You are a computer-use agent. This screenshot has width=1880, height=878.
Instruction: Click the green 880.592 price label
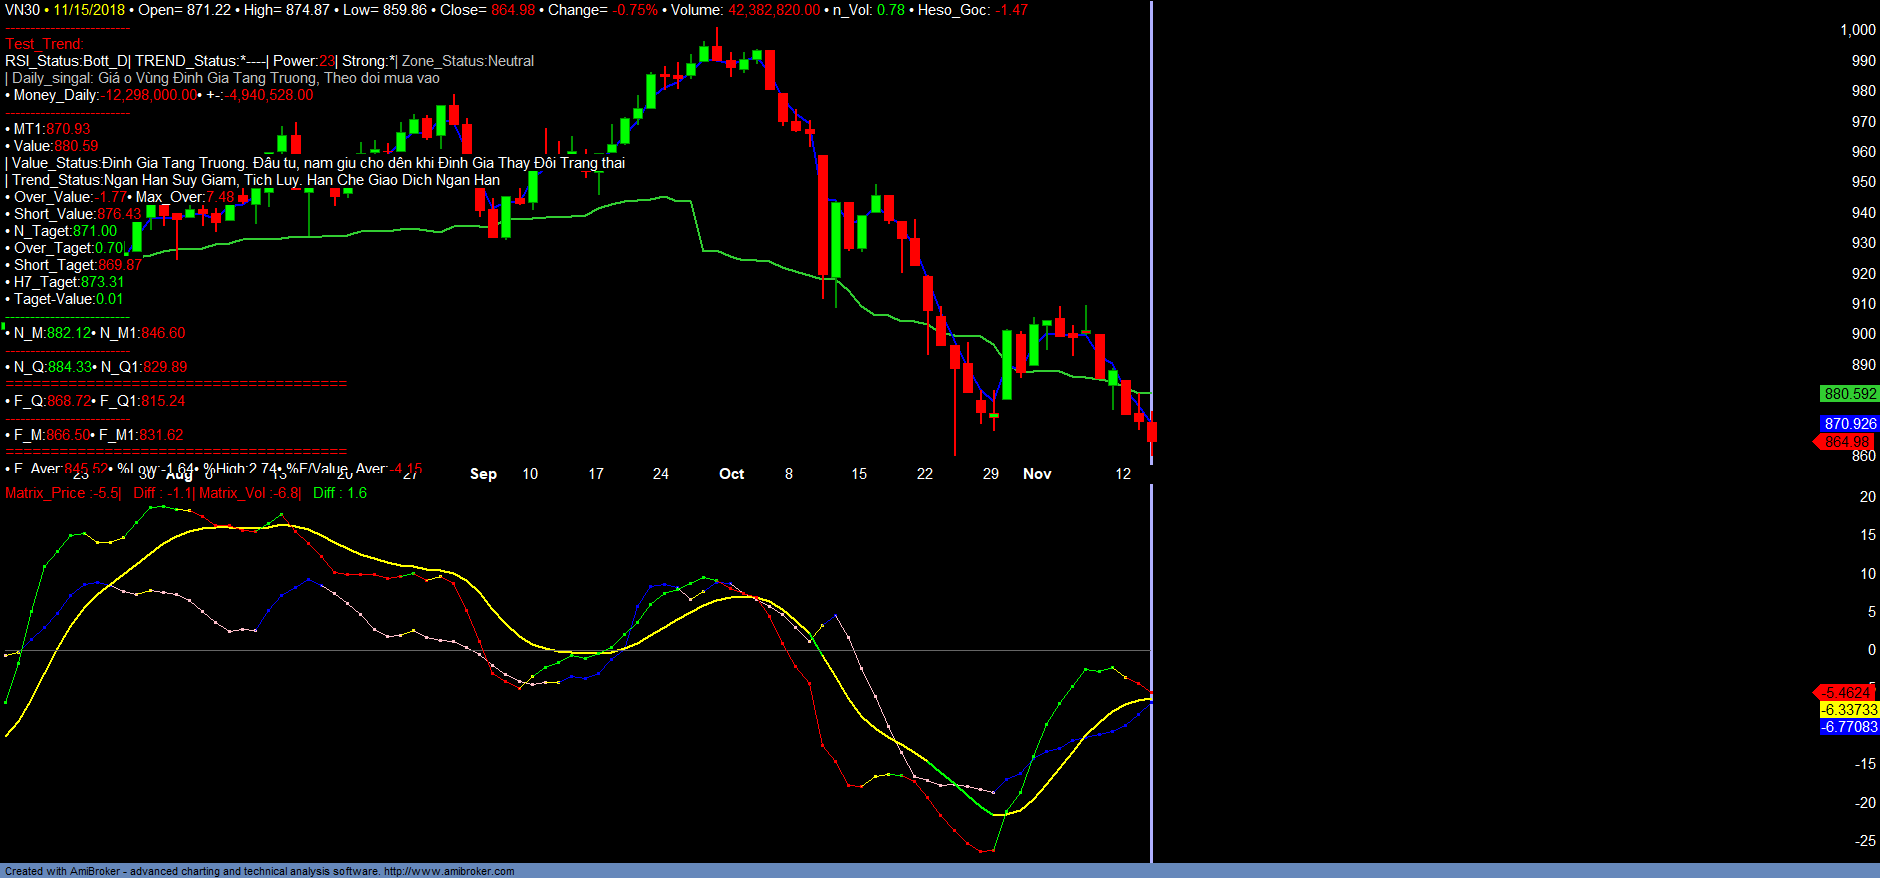pyautogui.click(x=1849, y=394)
